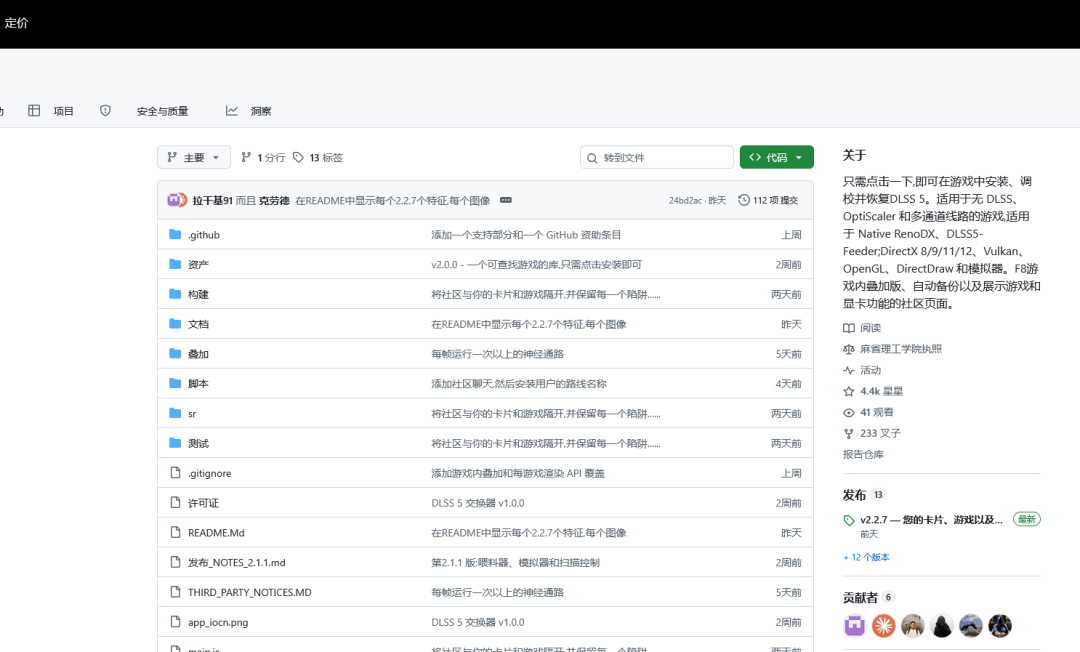
Task: Open the .github folder
Action: pyautogui.click(x=204, y=235)
